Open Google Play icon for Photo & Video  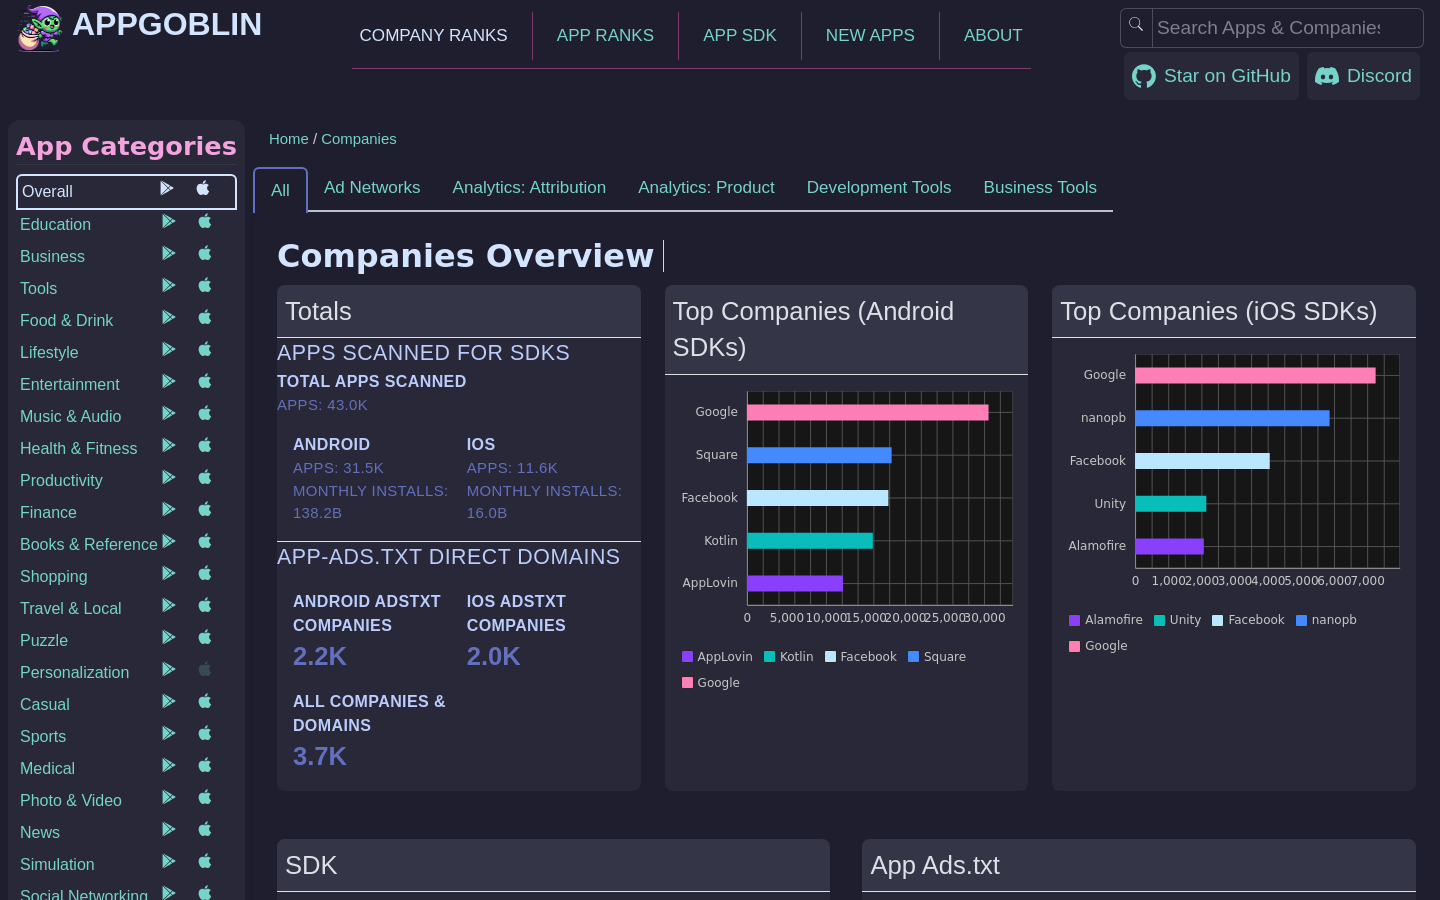click(x=169, y=798)
